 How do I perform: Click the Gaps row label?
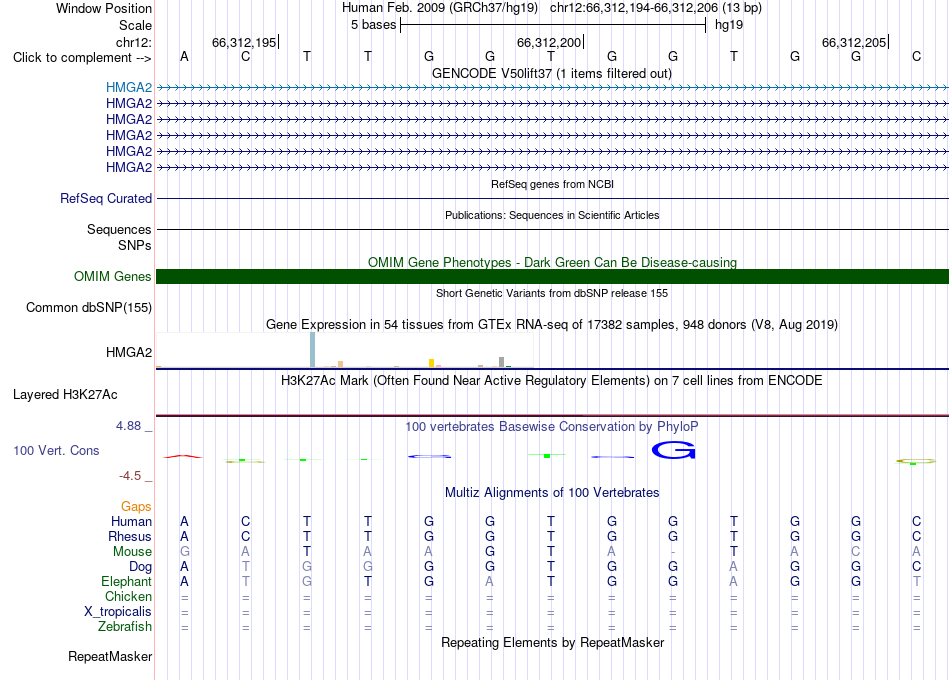pos(136,506)
